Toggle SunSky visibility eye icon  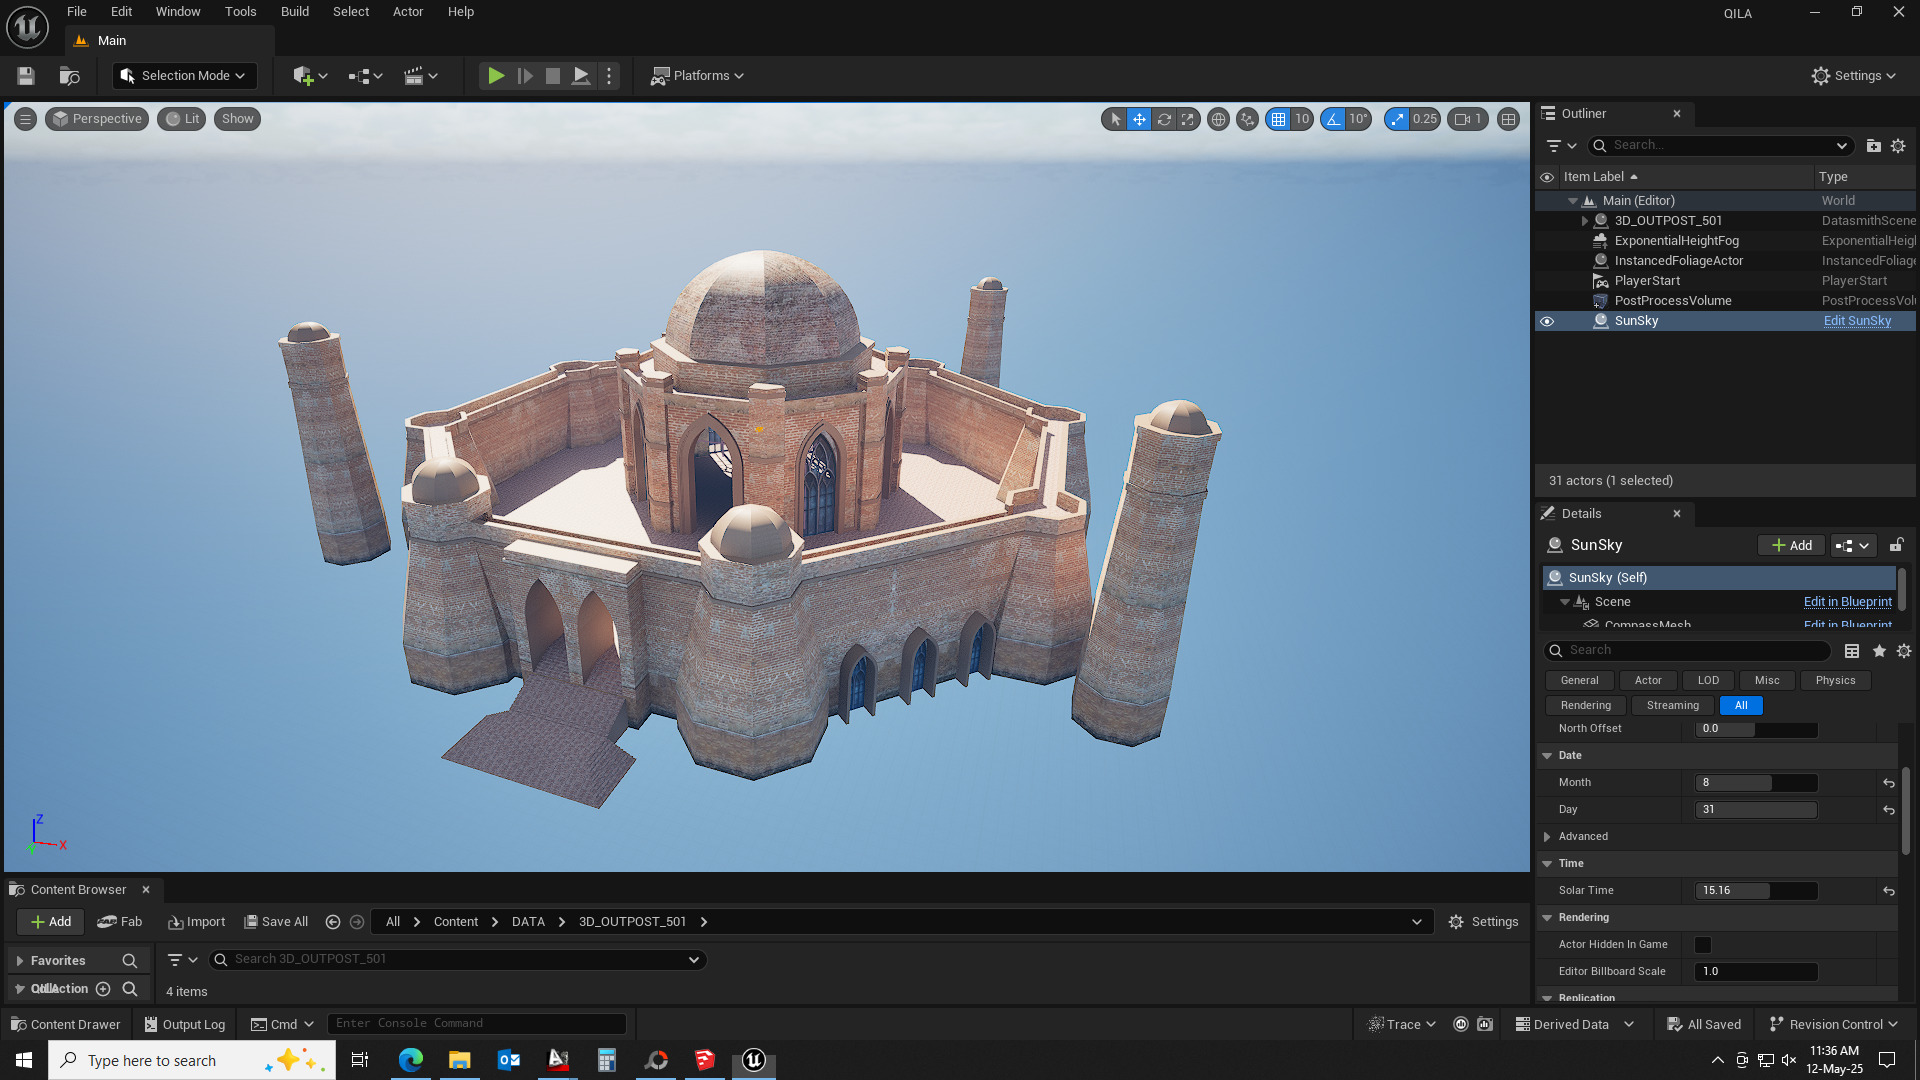1547,322
